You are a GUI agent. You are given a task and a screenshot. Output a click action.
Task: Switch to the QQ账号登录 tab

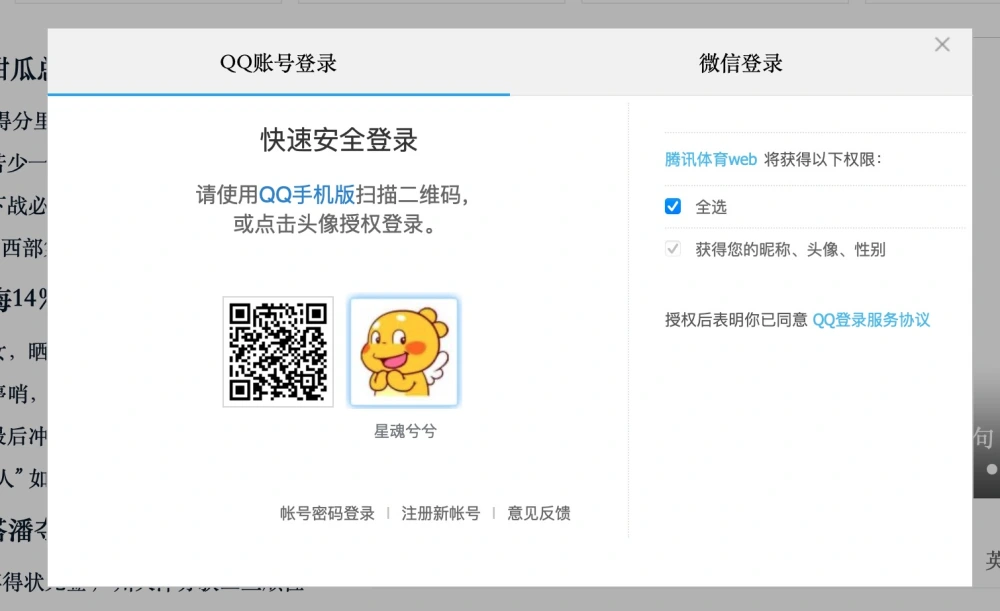(x=278, y=63)
